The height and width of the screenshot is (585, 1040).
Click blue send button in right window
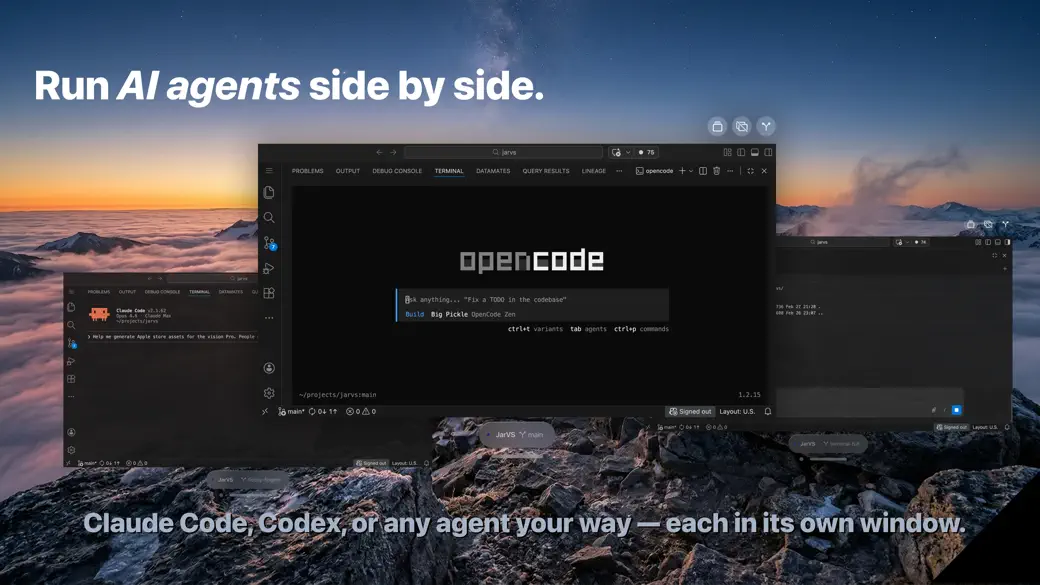click(956, 410)
